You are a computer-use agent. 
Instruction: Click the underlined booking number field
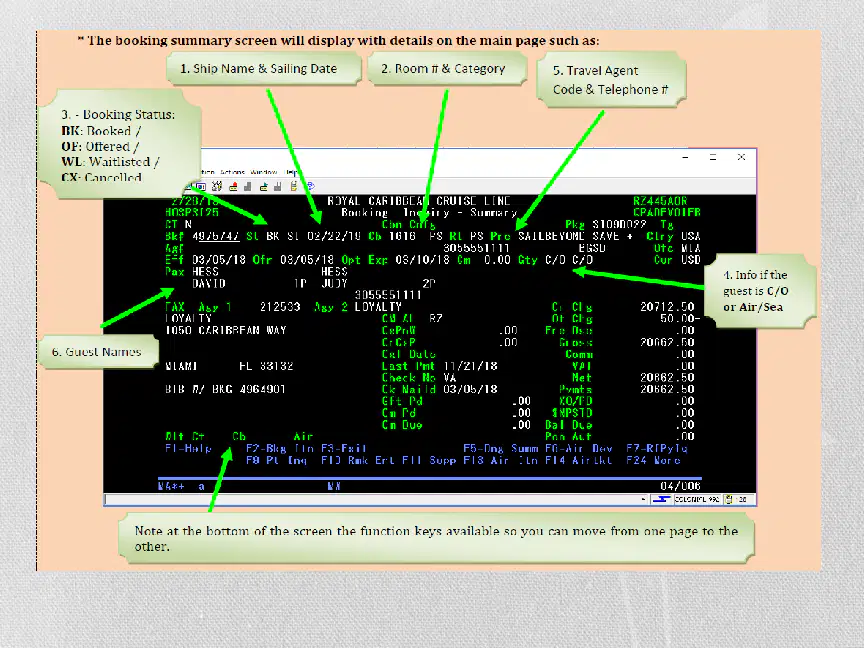216,236
